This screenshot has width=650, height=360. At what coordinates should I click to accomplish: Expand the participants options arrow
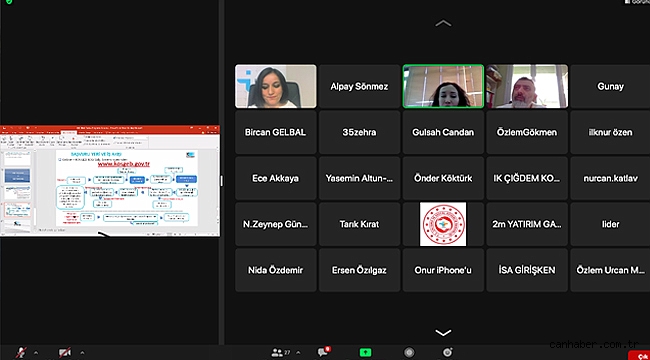point(298,353)
